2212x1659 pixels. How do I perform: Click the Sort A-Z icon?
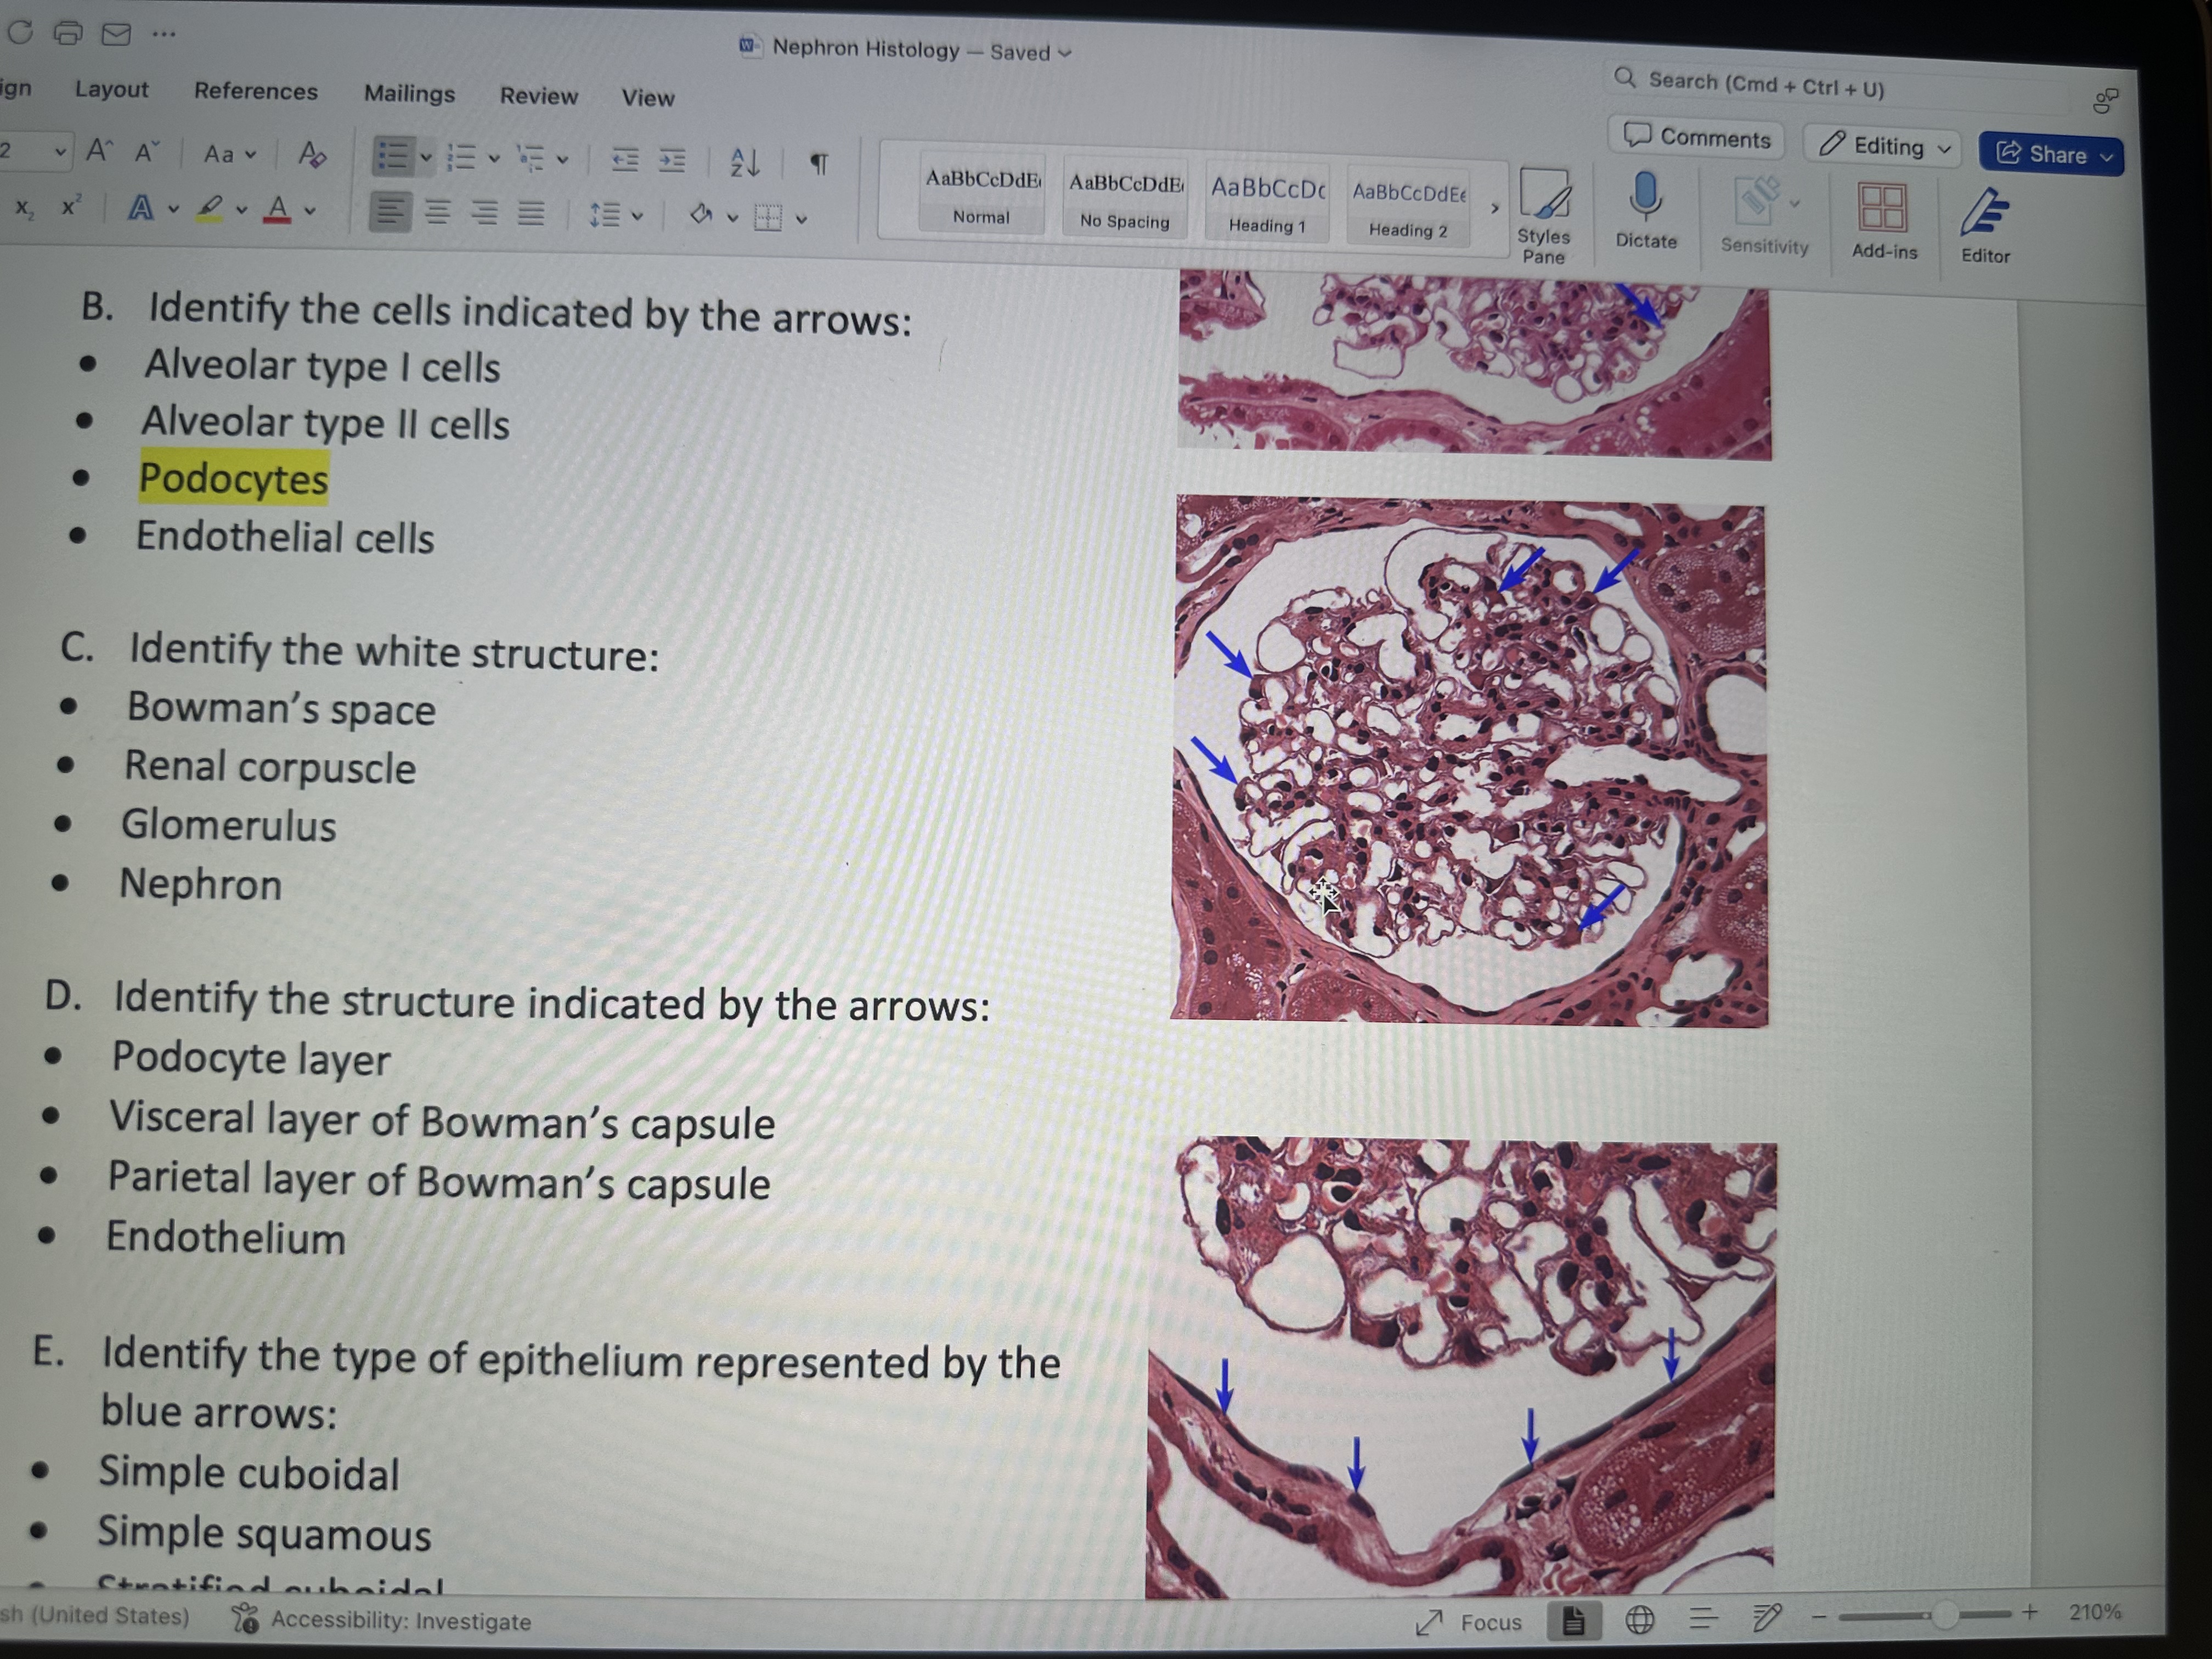[745, 162]
